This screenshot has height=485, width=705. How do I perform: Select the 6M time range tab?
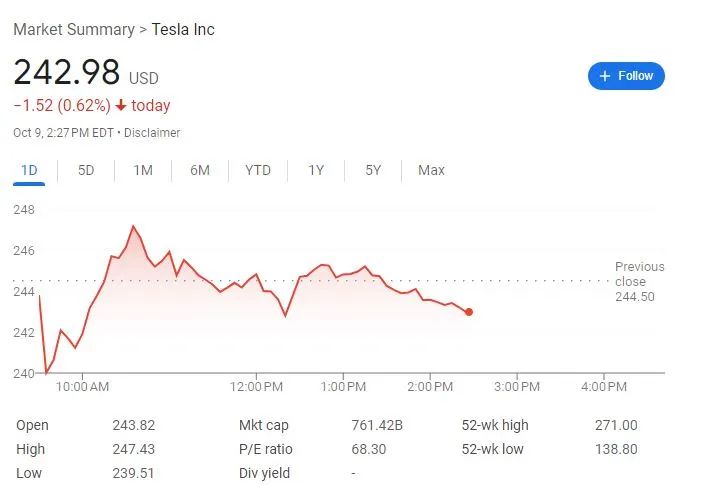click(200, 170)
